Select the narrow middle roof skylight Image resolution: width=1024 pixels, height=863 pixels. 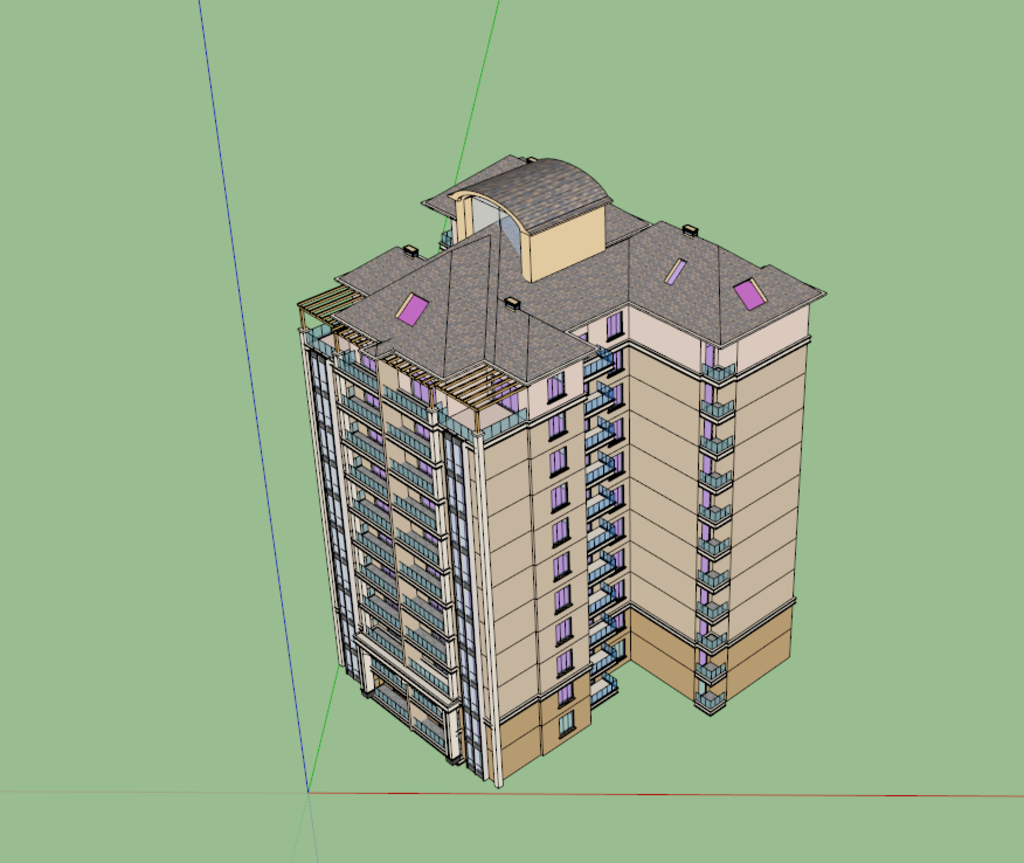click(676, 271)
